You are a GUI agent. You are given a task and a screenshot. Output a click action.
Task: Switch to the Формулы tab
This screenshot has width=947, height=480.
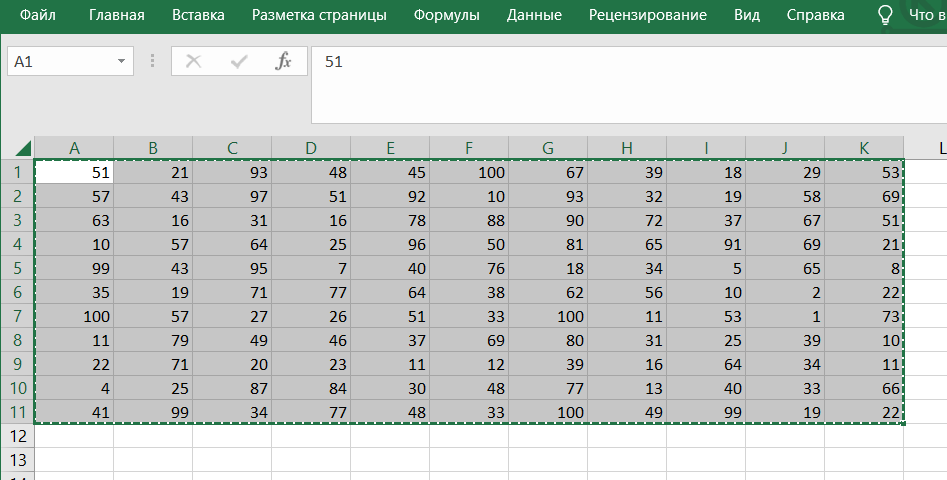(446, 15)
